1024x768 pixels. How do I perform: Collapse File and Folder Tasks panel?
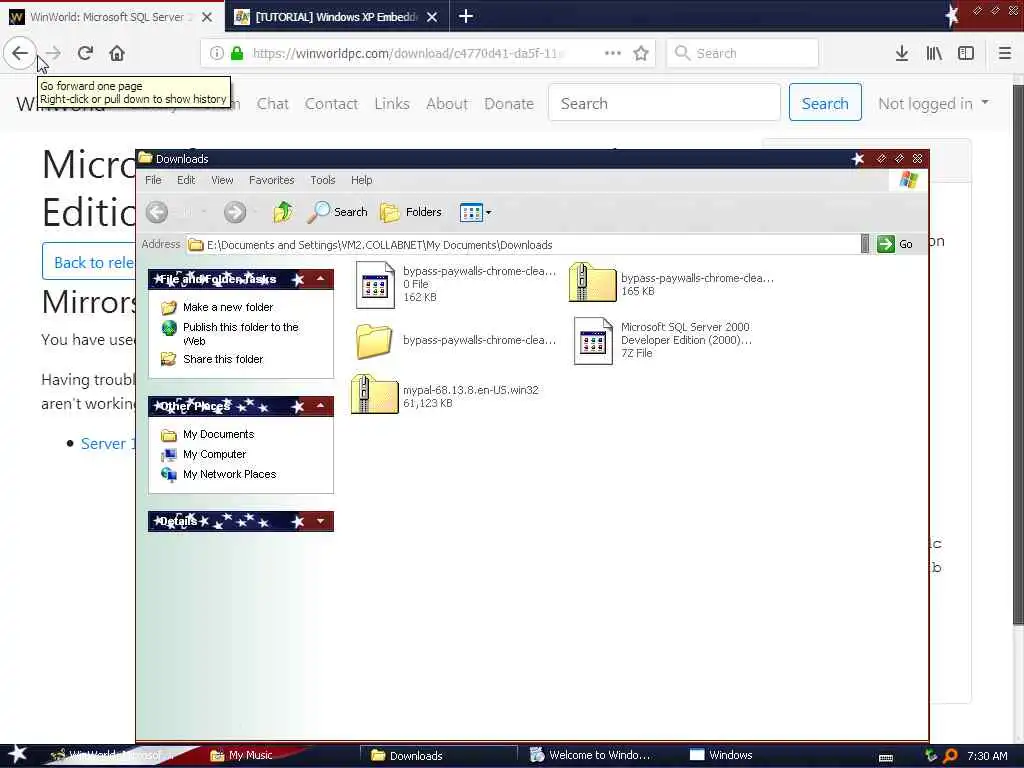[321, 279]
